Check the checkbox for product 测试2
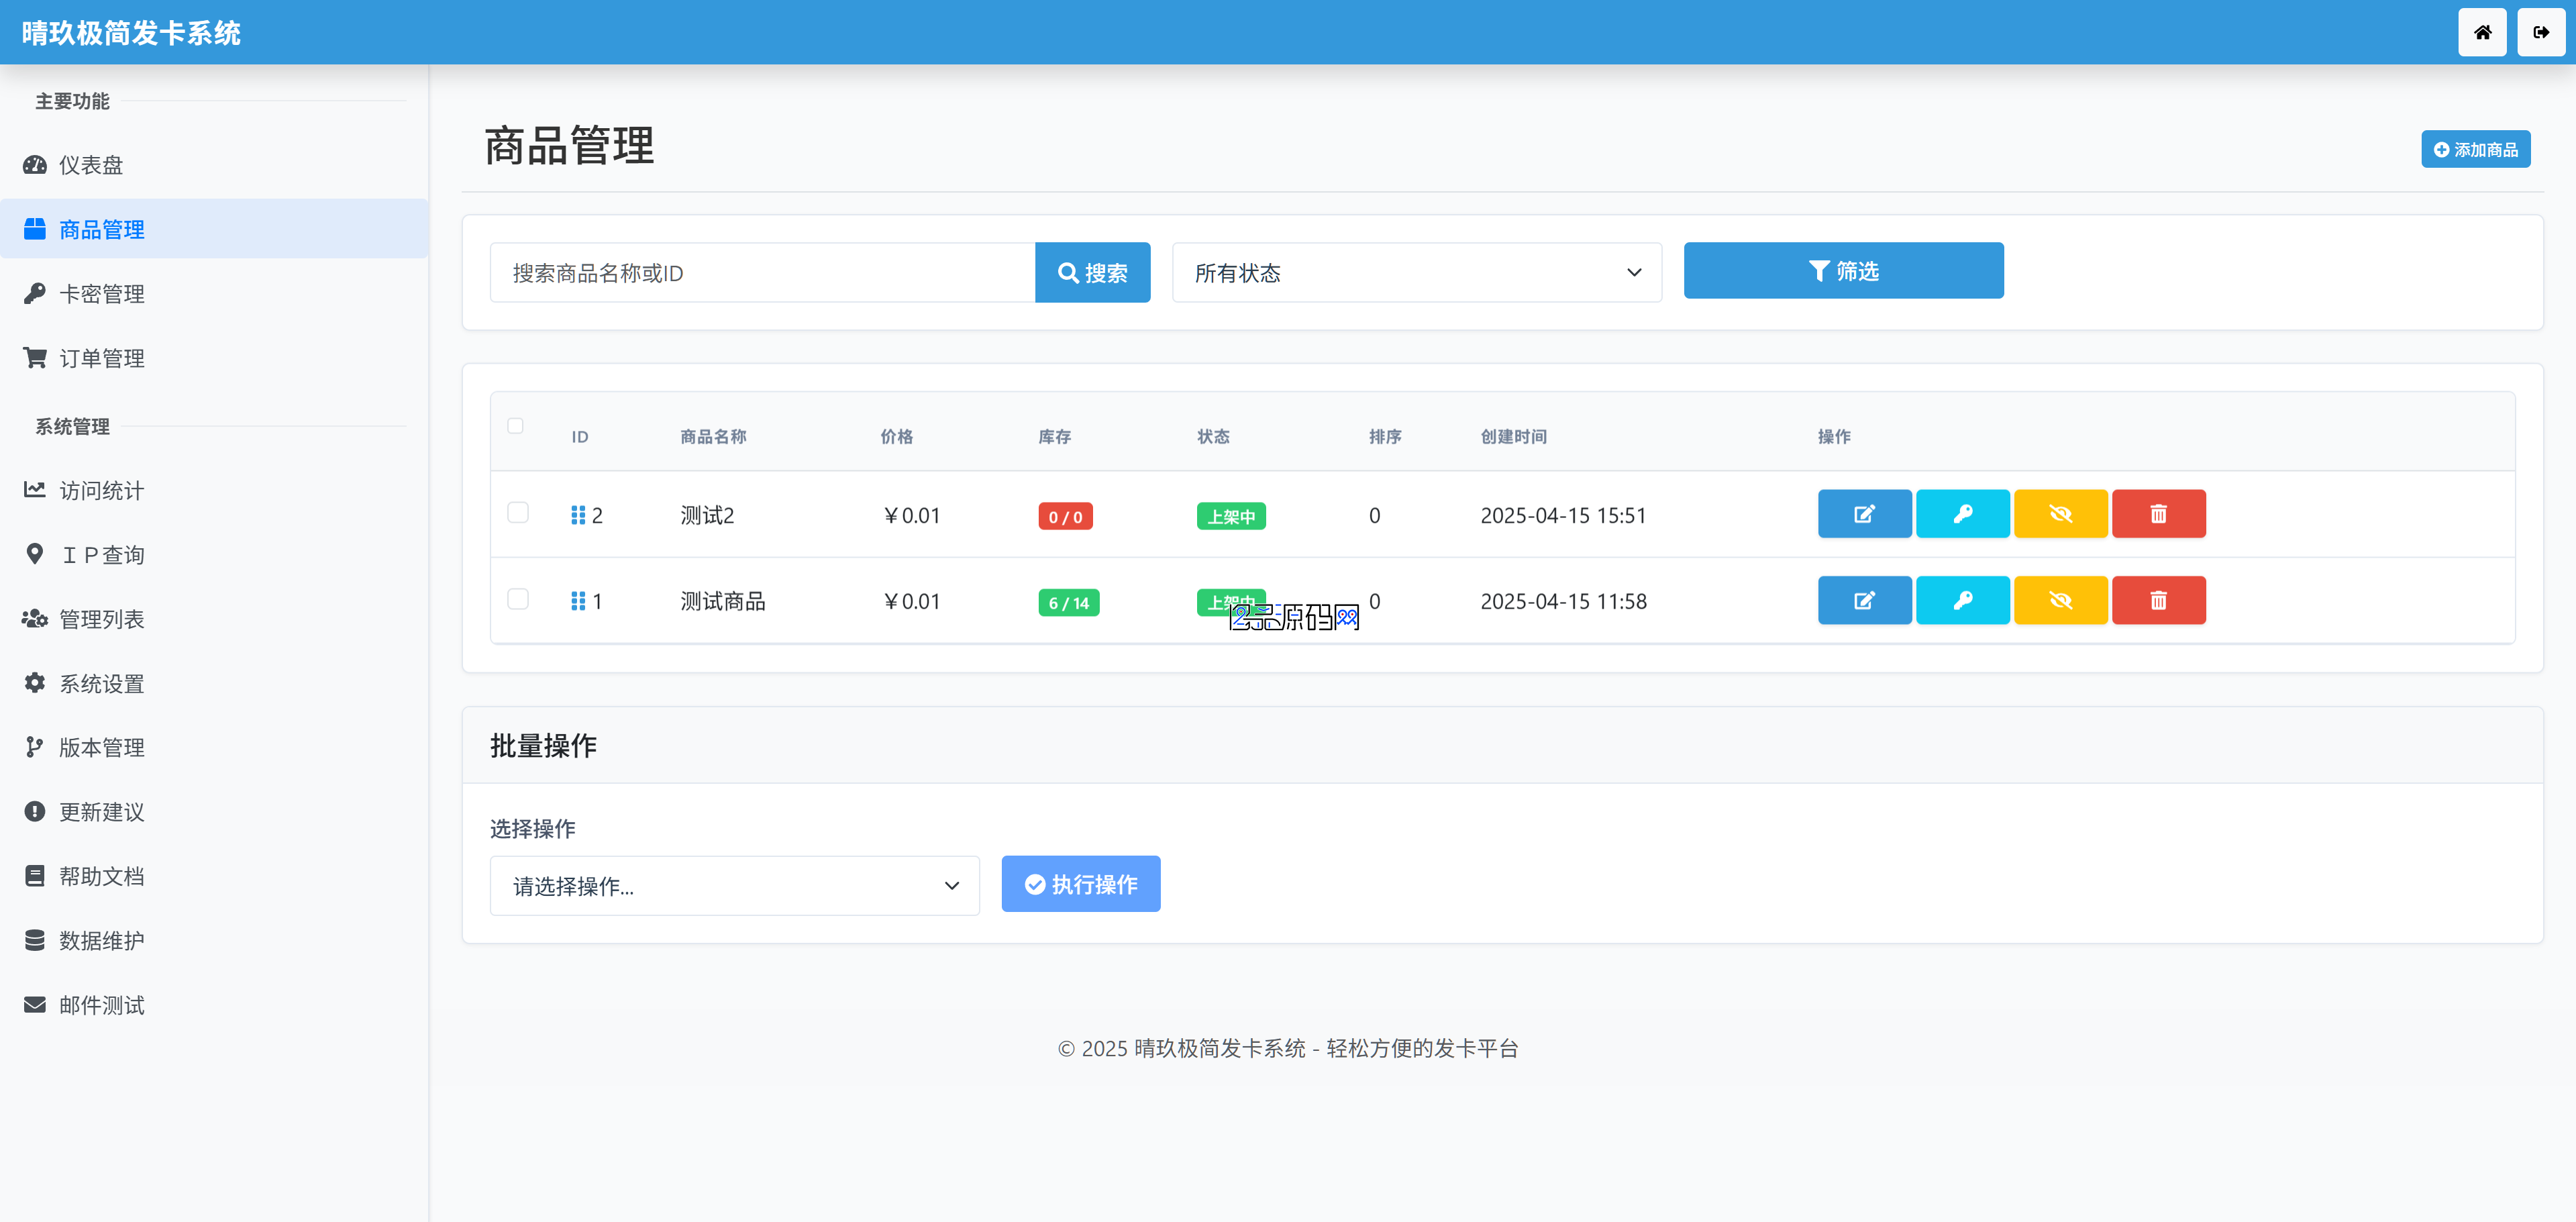This screenshot has height=1222, width=2576. (x=518, y=513)
